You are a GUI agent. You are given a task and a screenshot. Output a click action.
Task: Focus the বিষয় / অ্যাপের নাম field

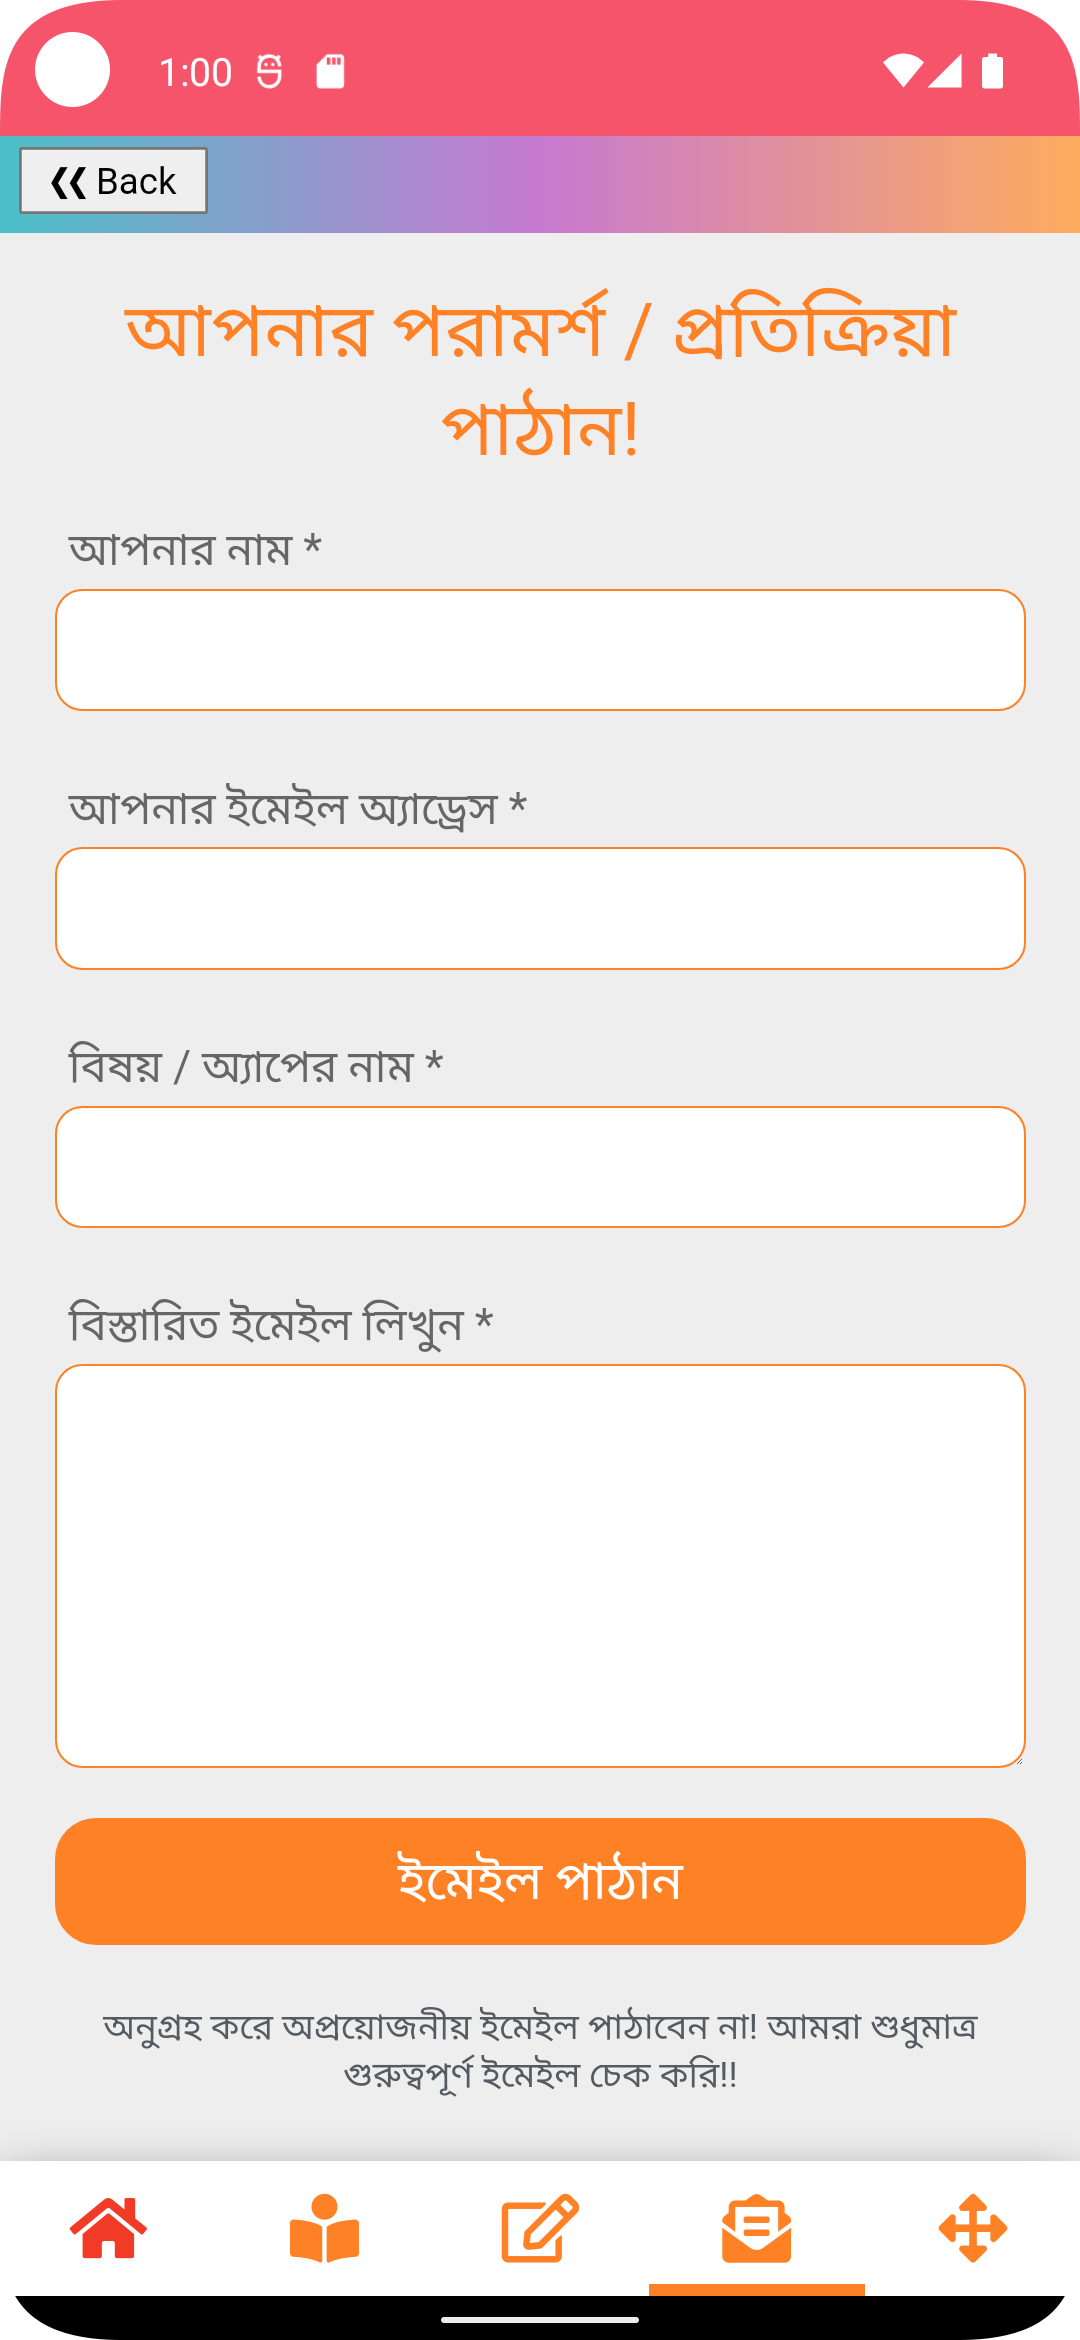click(540, 1167)
